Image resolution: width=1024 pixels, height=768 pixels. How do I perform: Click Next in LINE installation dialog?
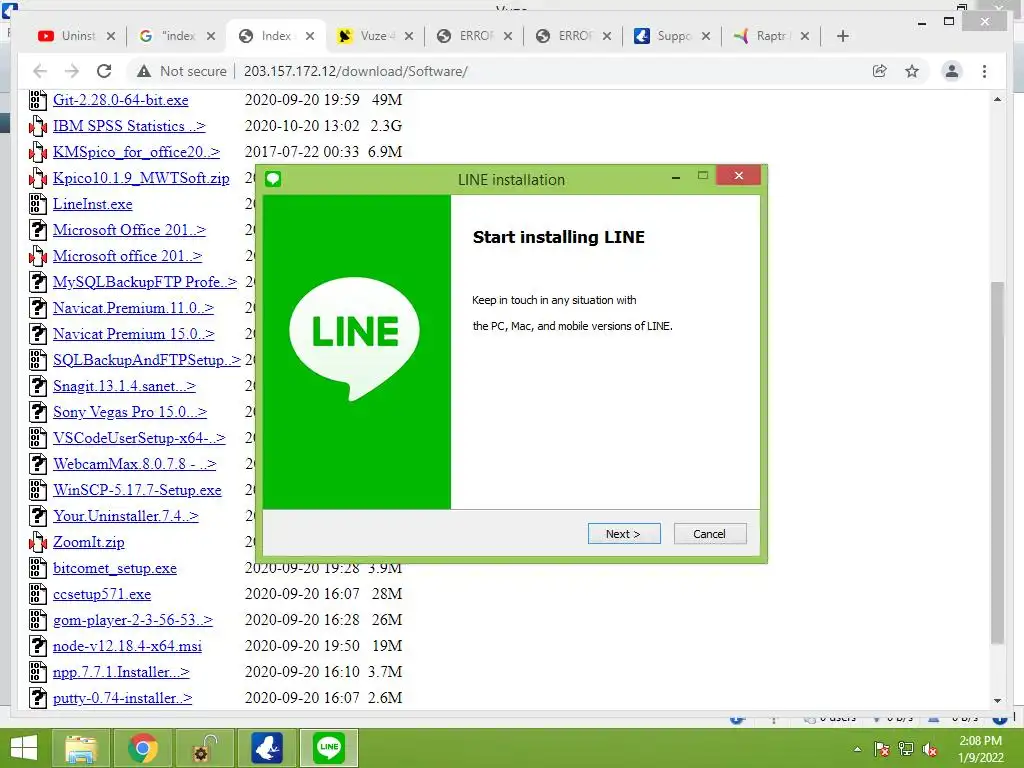(x=624, y=534)
